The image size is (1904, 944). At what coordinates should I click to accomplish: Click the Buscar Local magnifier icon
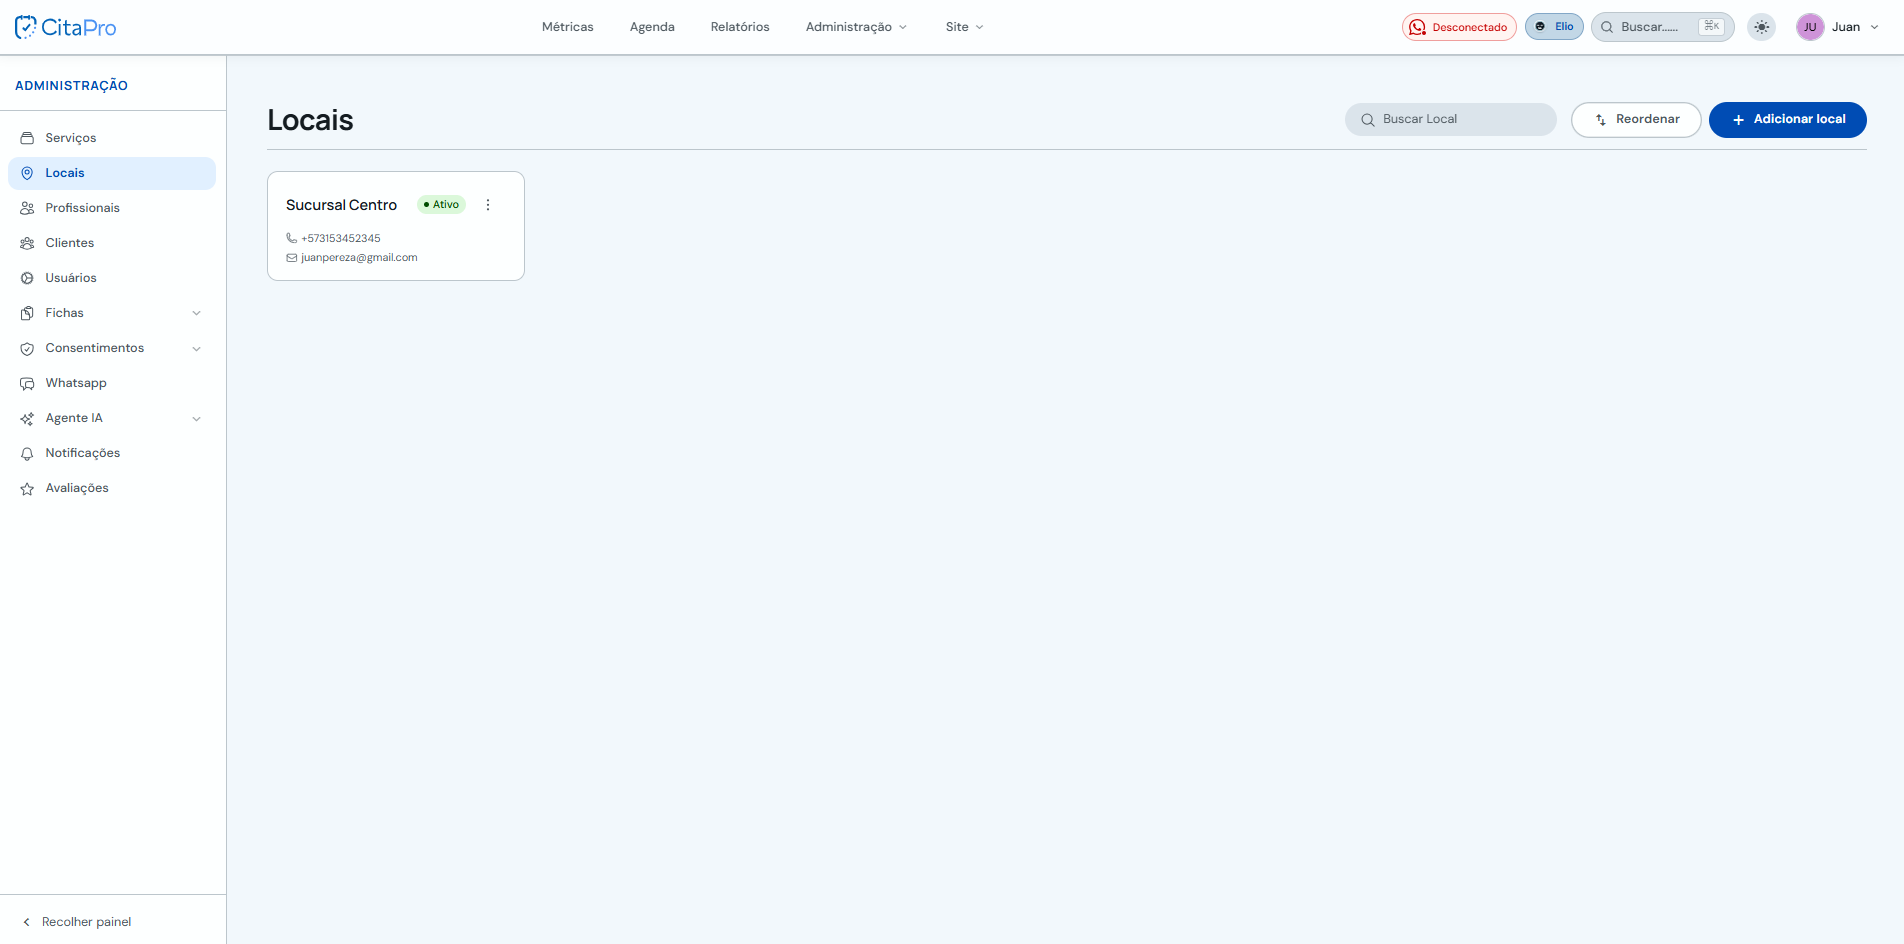[x=1367, y=119]
